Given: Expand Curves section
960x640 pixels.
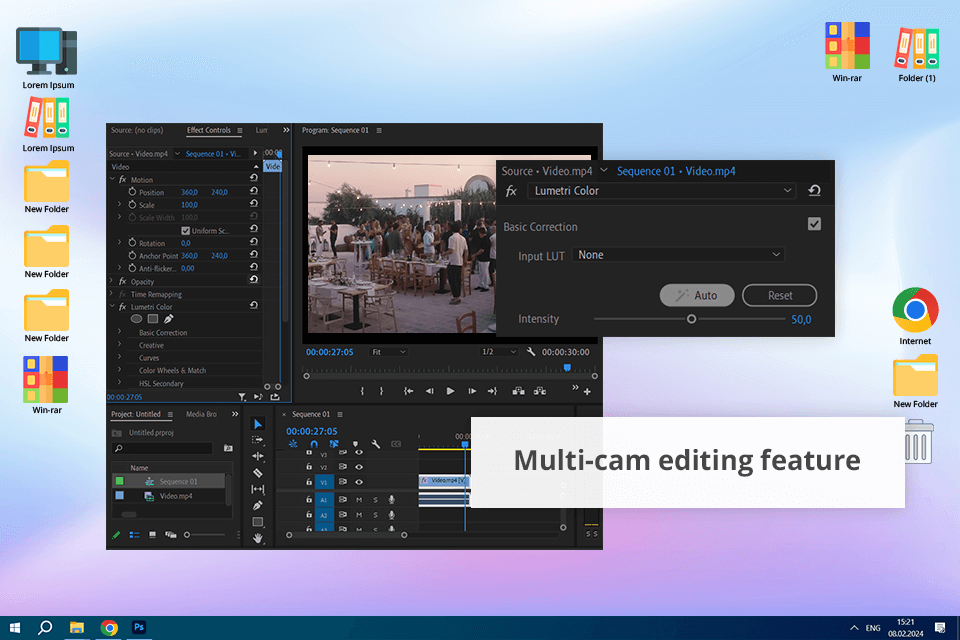Looking at the screenshot, I should coord(119,358).
